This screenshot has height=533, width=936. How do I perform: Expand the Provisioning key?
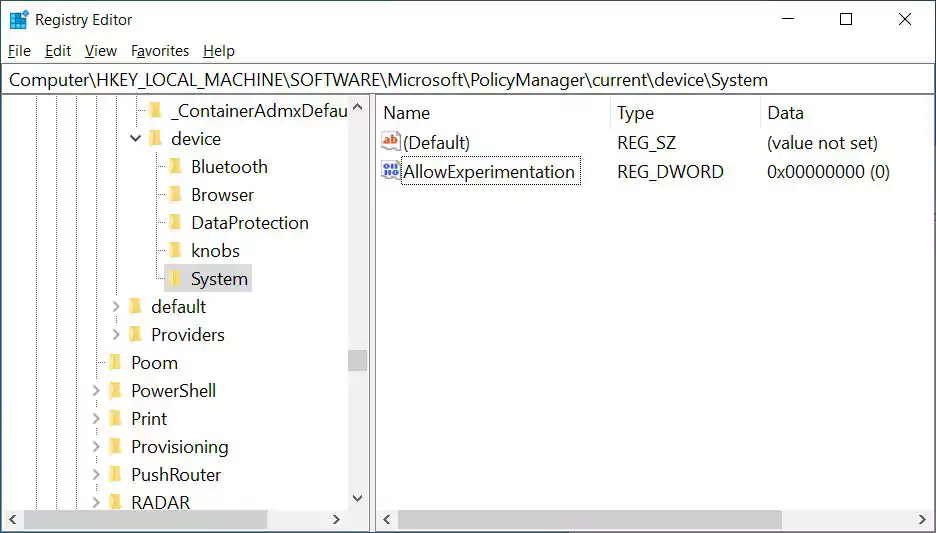pos(96,447)
